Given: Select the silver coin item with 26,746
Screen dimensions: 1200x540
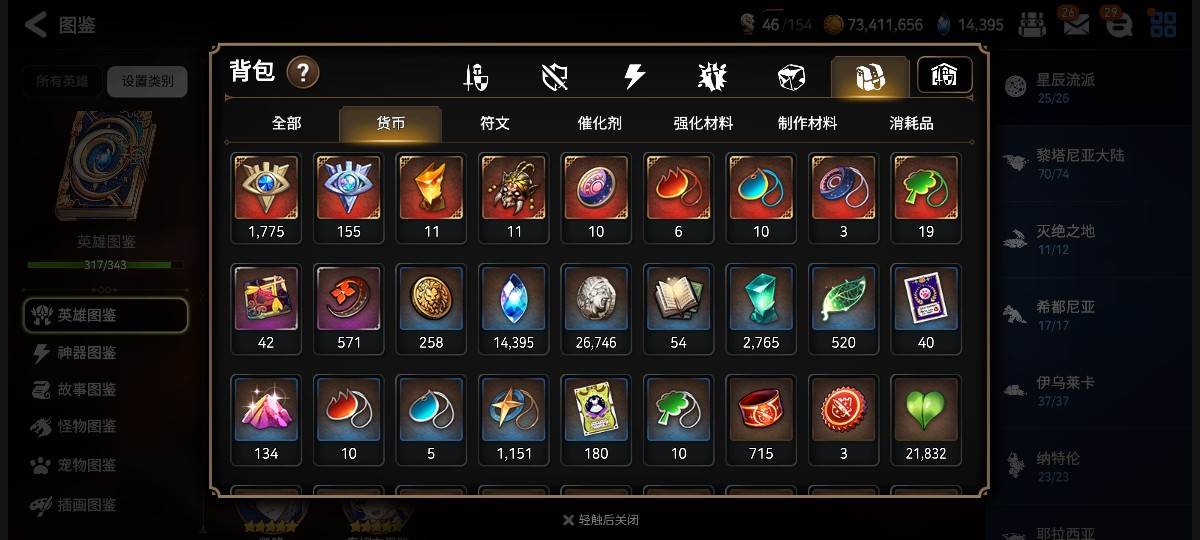Looking at the screenshot, I should 596,309.
